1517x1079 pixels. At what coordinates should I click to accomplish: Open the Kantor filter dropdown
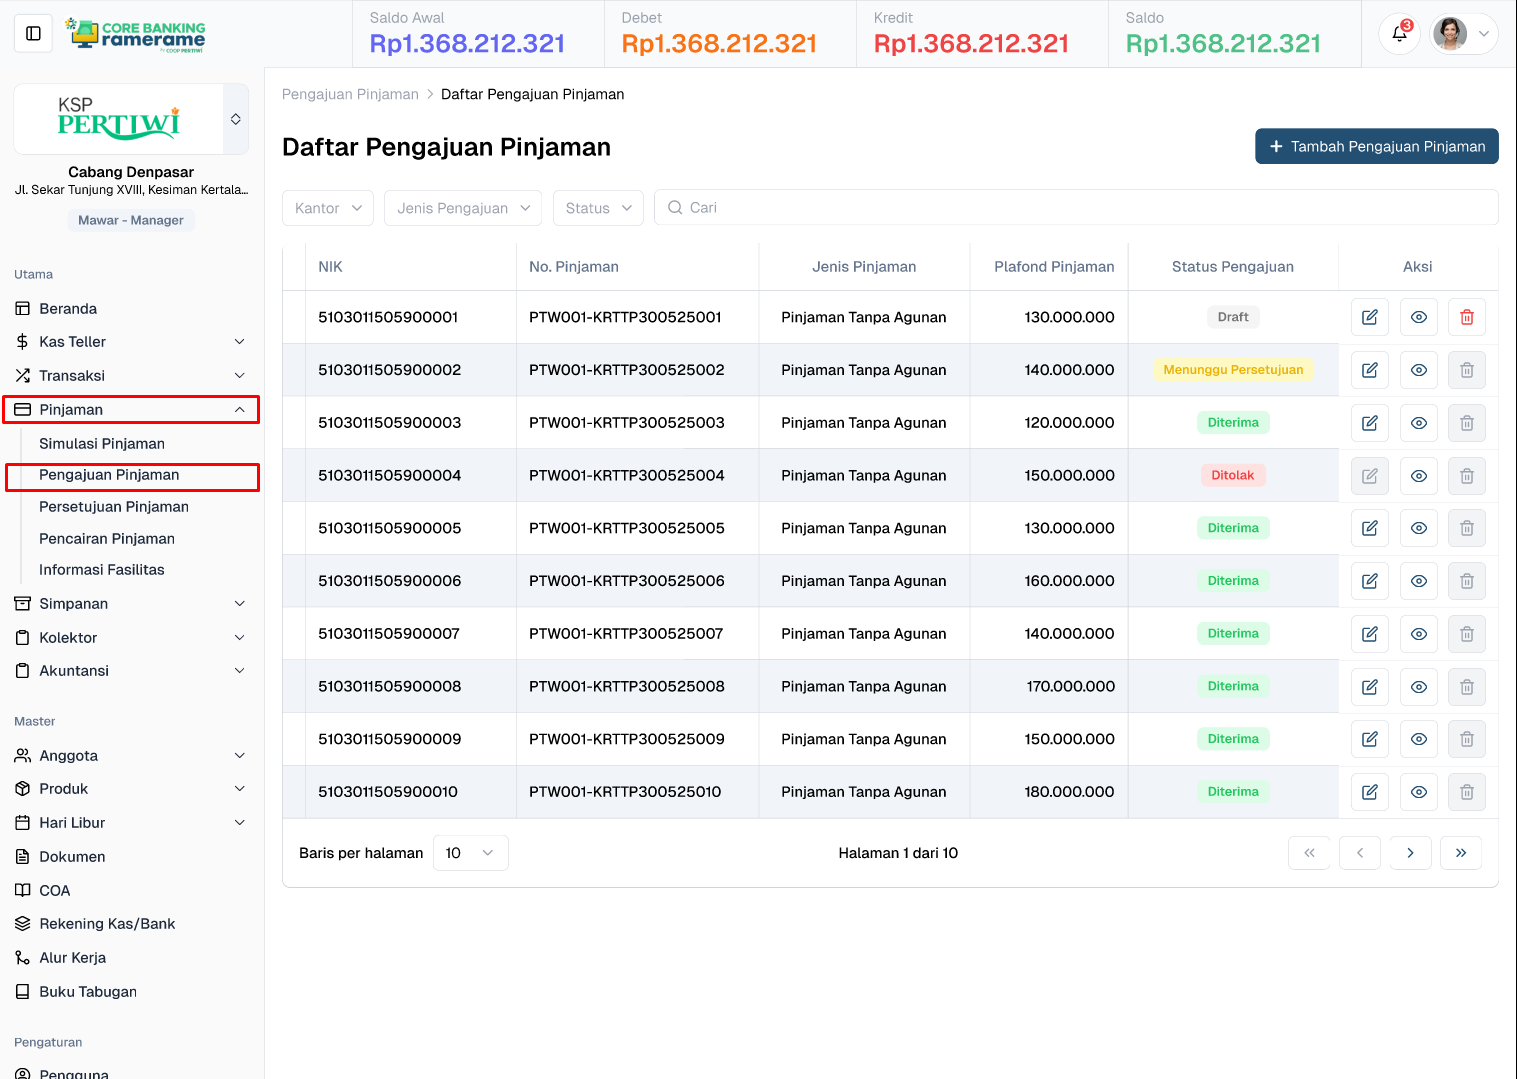(327, 207)
